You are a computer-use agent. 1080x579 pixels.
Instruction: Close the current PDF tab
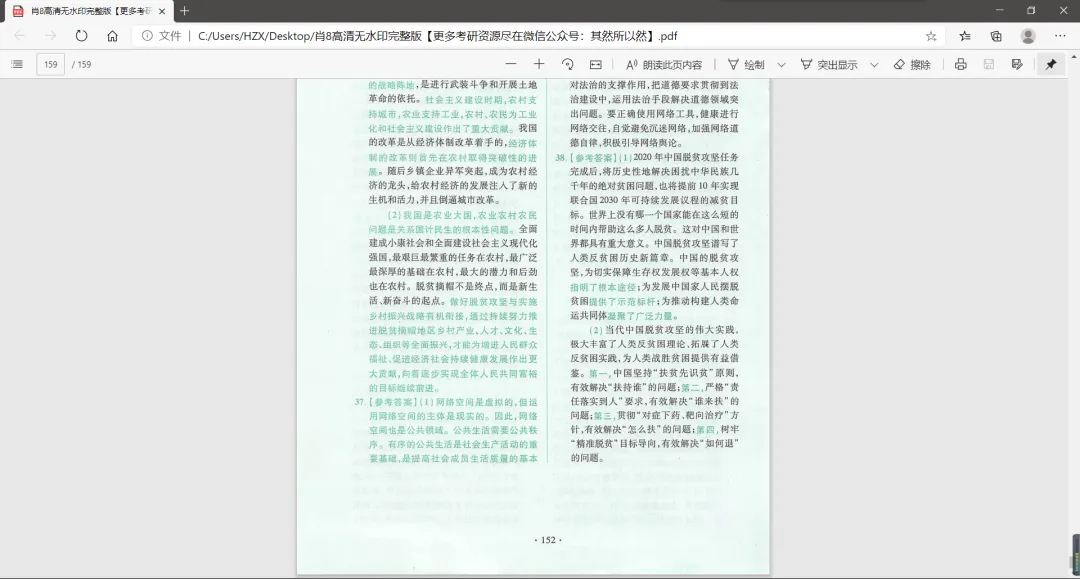[162, 11]
